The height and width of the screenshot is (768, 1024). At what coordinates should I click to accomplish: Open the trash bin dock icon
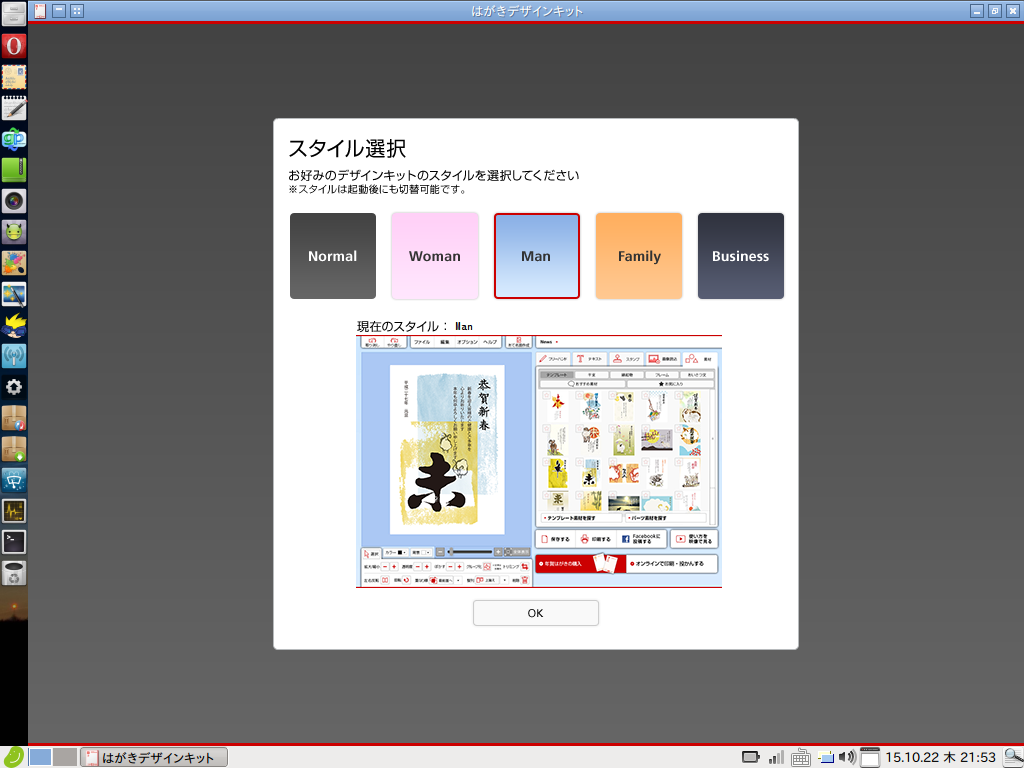(x=14, y=573)
